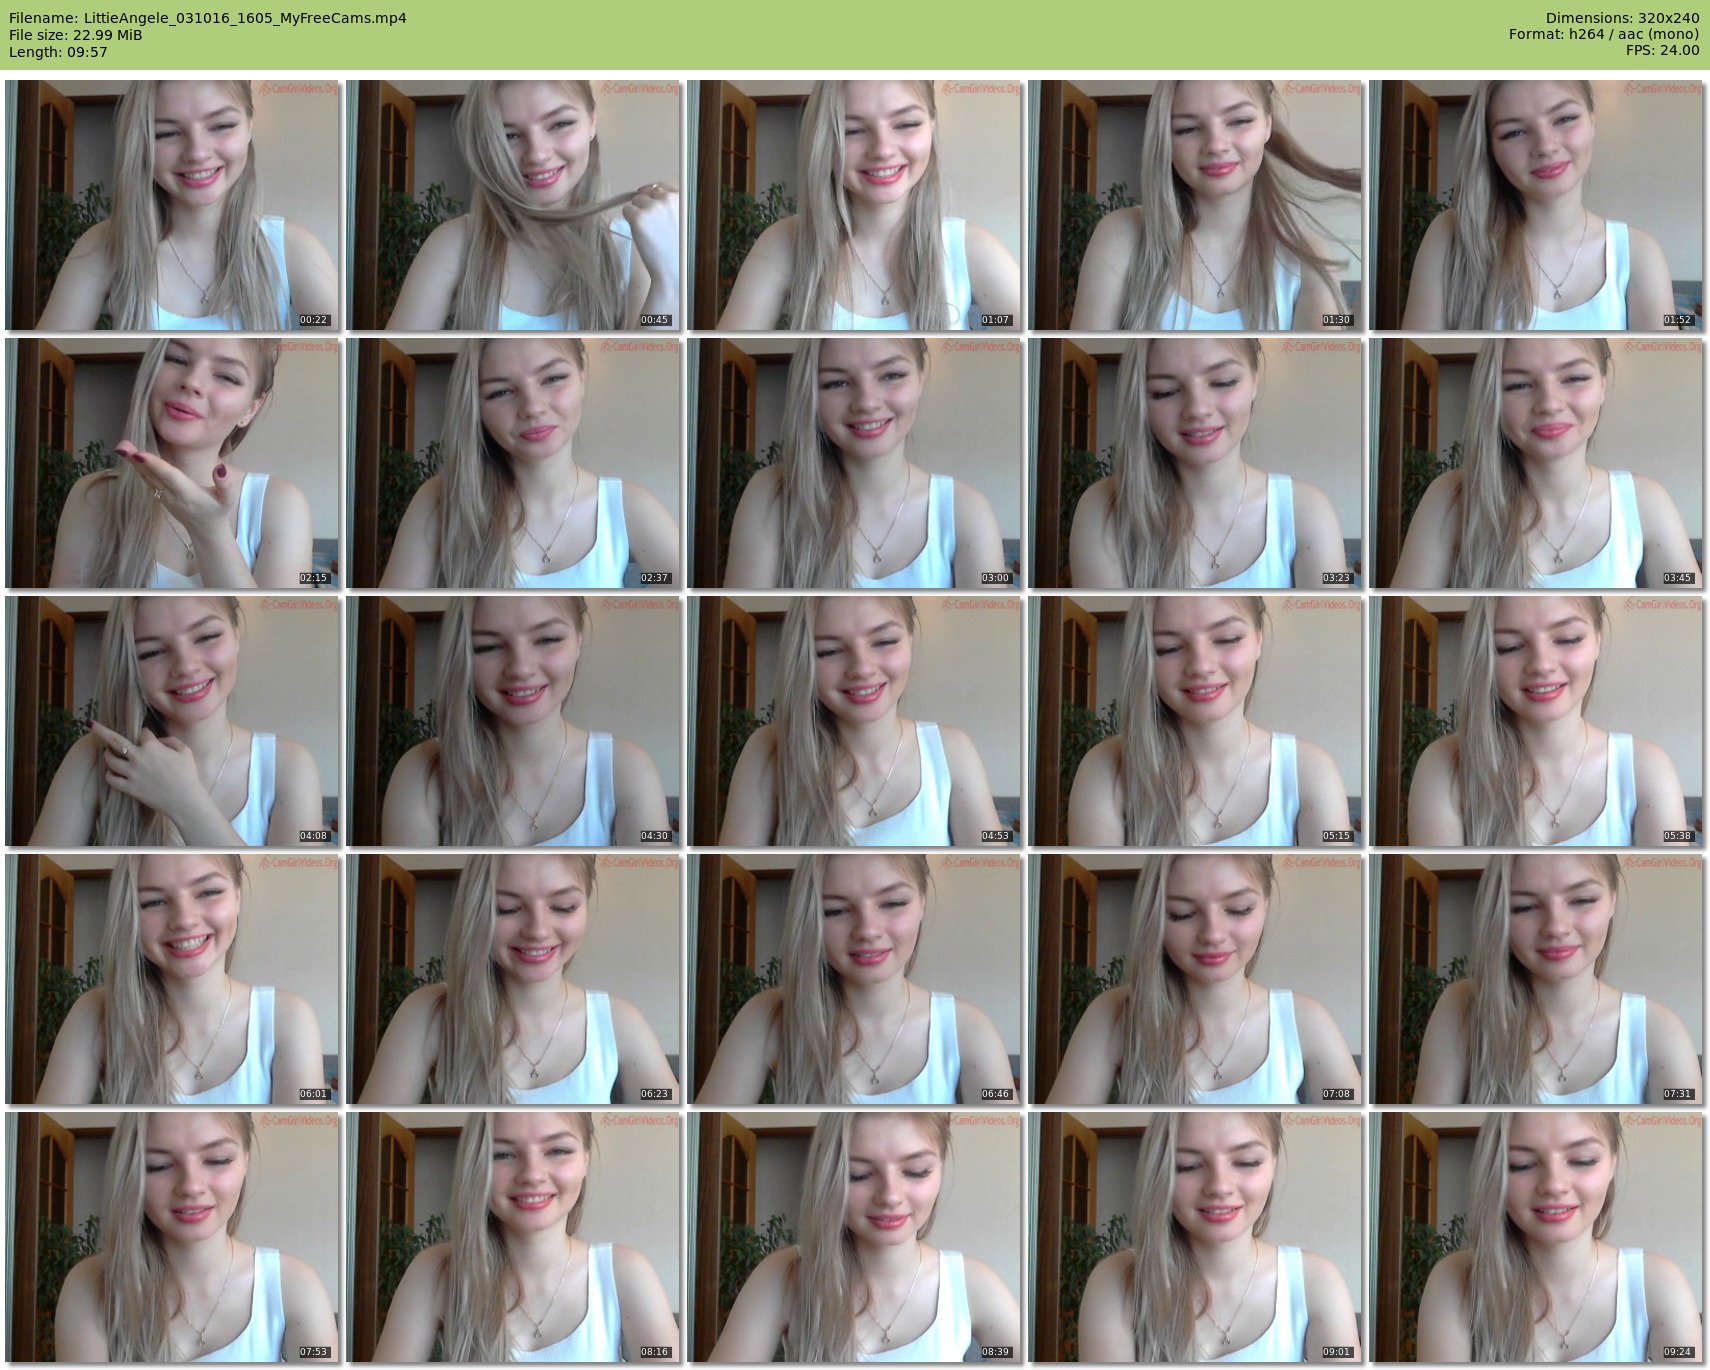
Task: Select the 02:15 hand gesture thumbnail
Action: tap(172, 463)
